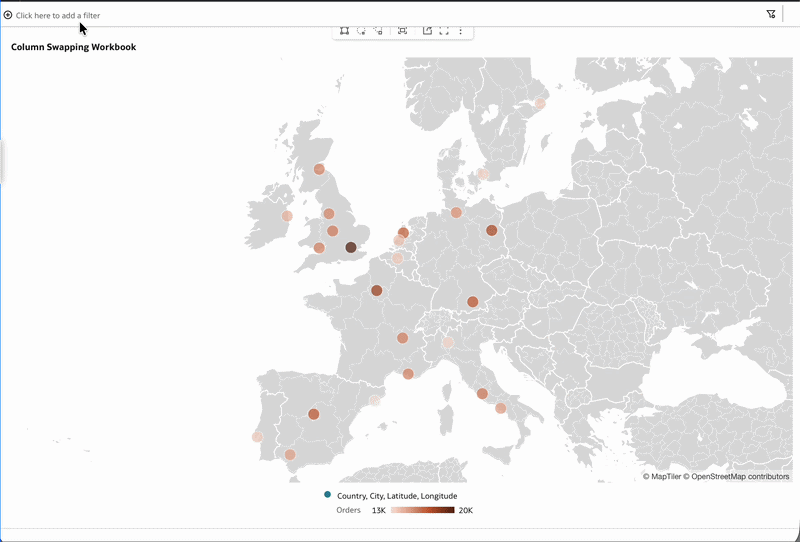Expand the collapsed left panel handle

pos(2,162)
